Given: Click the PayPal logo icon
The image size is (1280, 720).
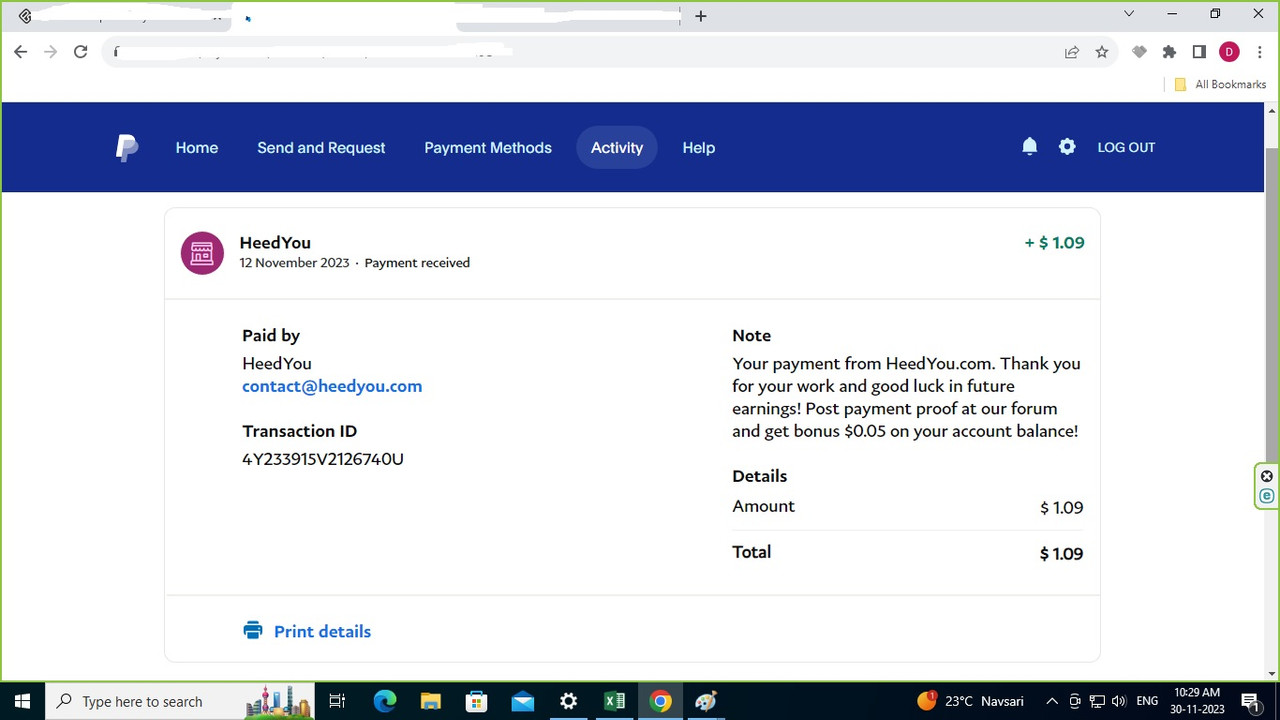Looking at the screenshot, I should (x=126, y=147).
